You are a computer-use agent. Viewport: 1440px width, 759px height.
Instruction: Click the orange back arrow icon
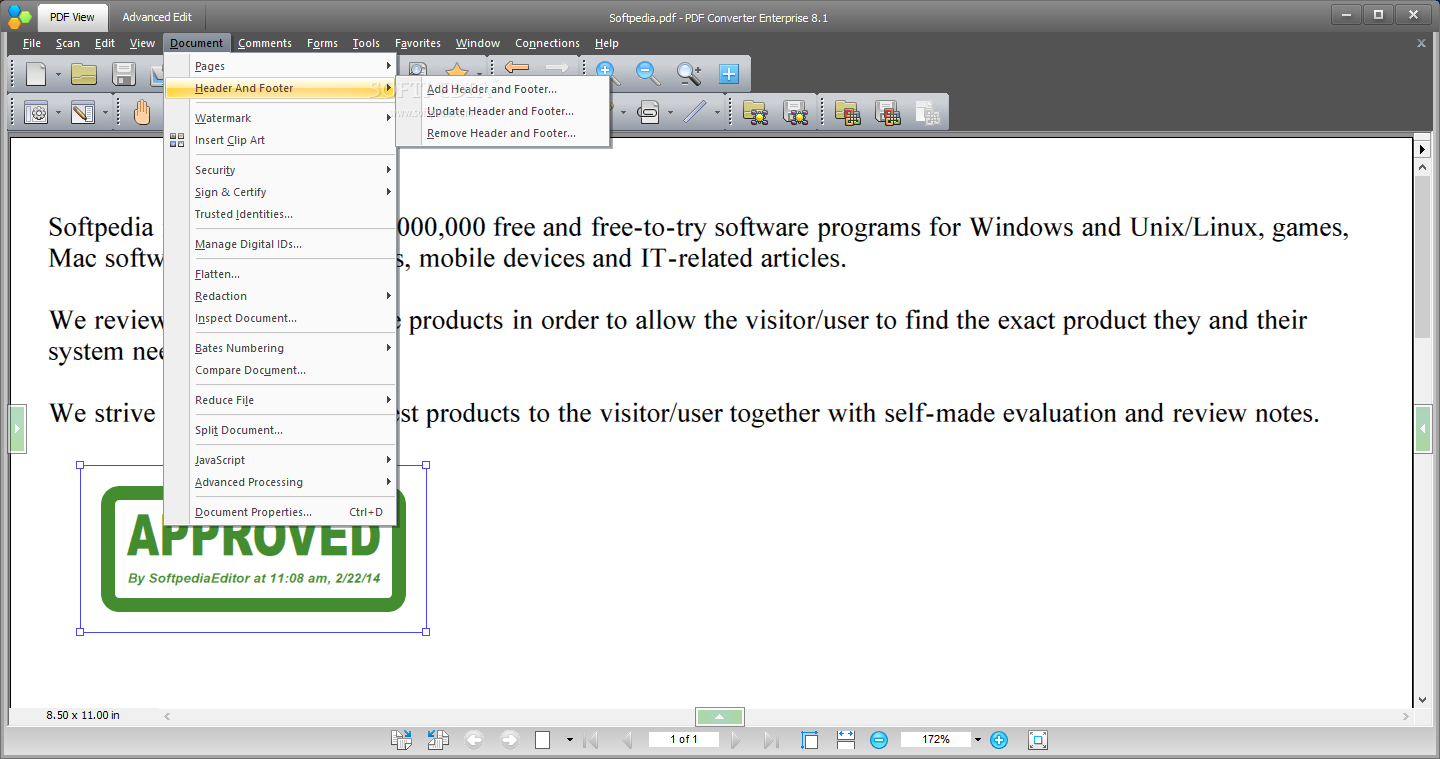[x=516, y=67]
